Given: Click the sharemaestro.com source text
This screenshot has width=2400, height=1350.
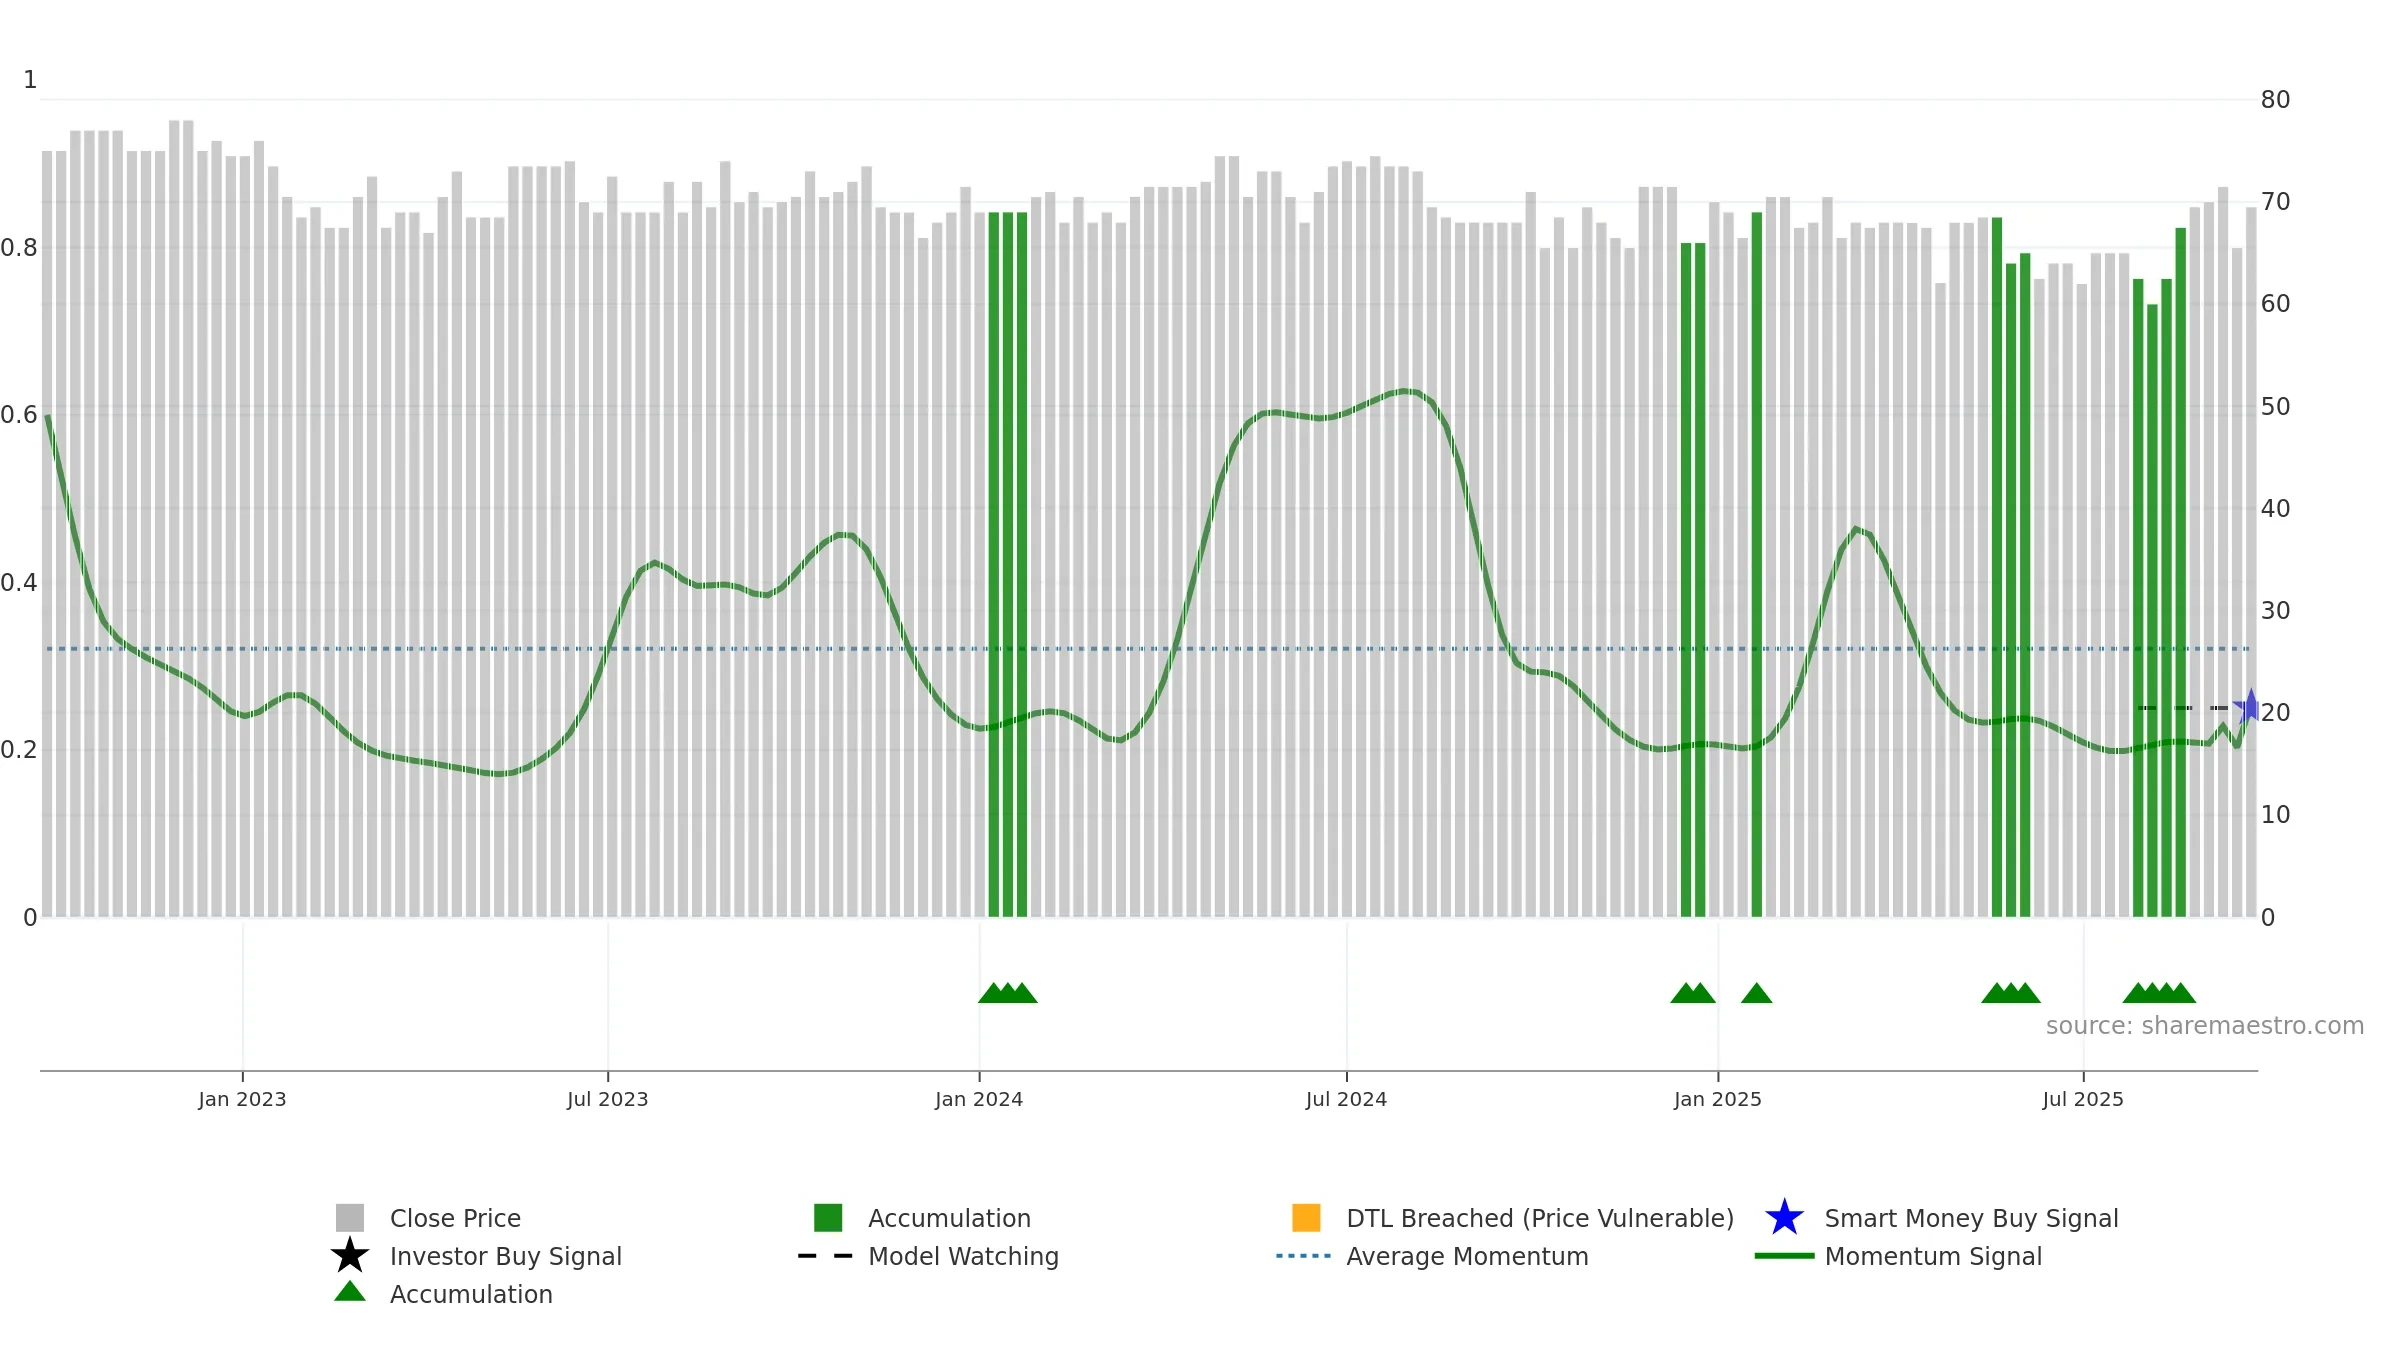Looking at the screenshot, I should pyautogui.click(x=2204, y=1026).
